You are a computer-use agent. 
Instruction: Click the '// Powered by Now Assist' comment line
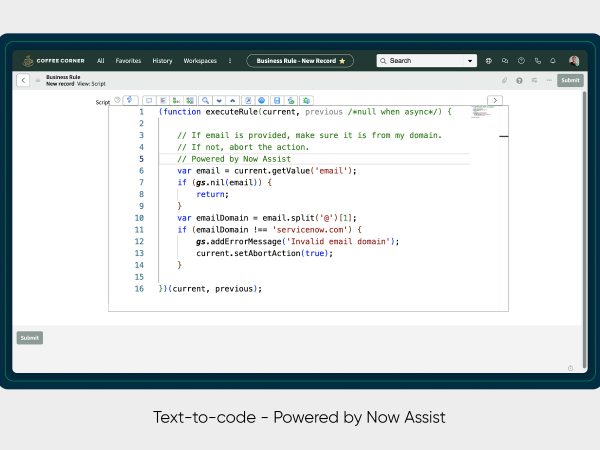(234, 159)
